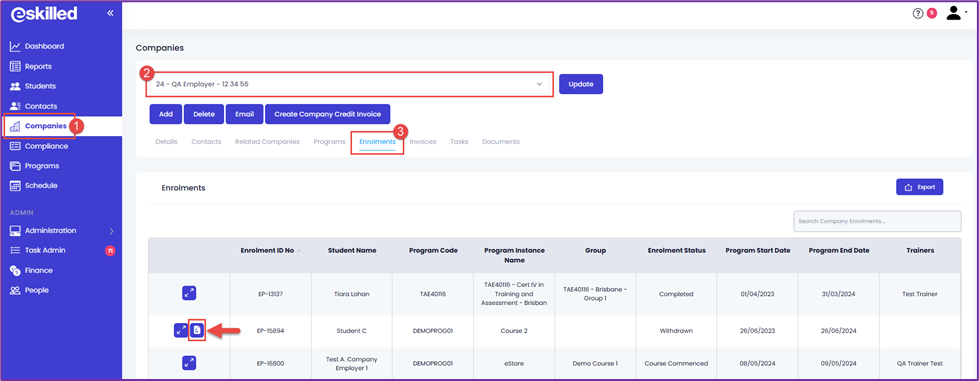Export the enrolments list
This screenshot has width=979, height=381.
[920, 187]
